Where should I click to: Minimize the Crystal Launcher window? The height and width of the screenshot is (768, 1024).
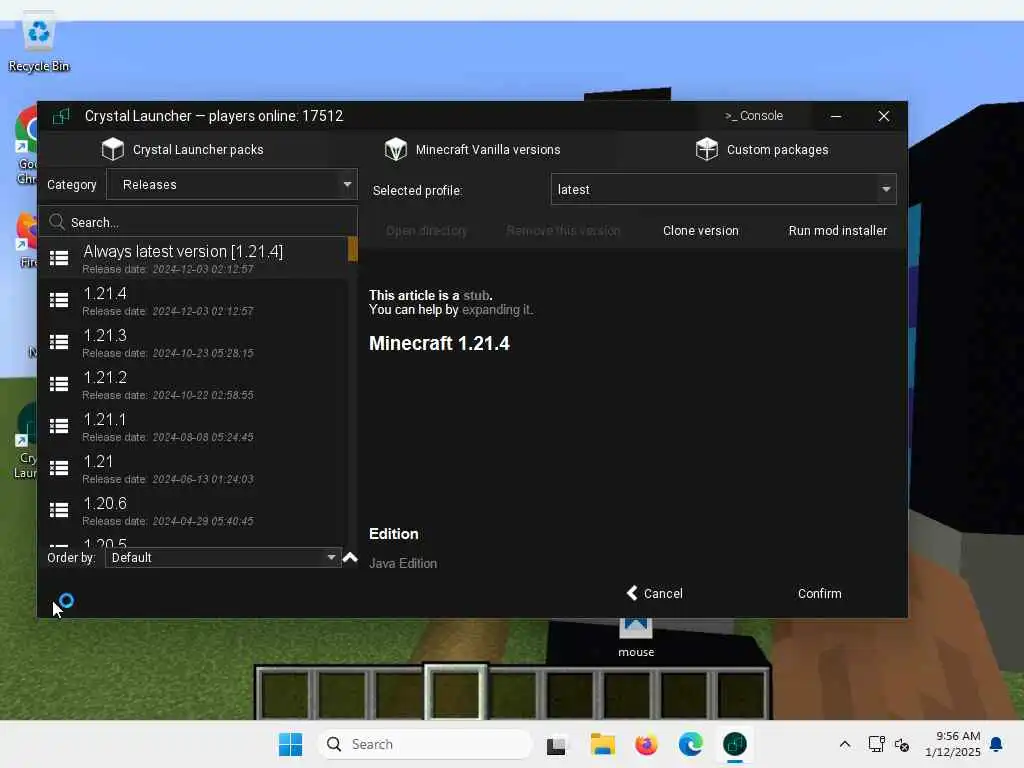click(835, 116)
